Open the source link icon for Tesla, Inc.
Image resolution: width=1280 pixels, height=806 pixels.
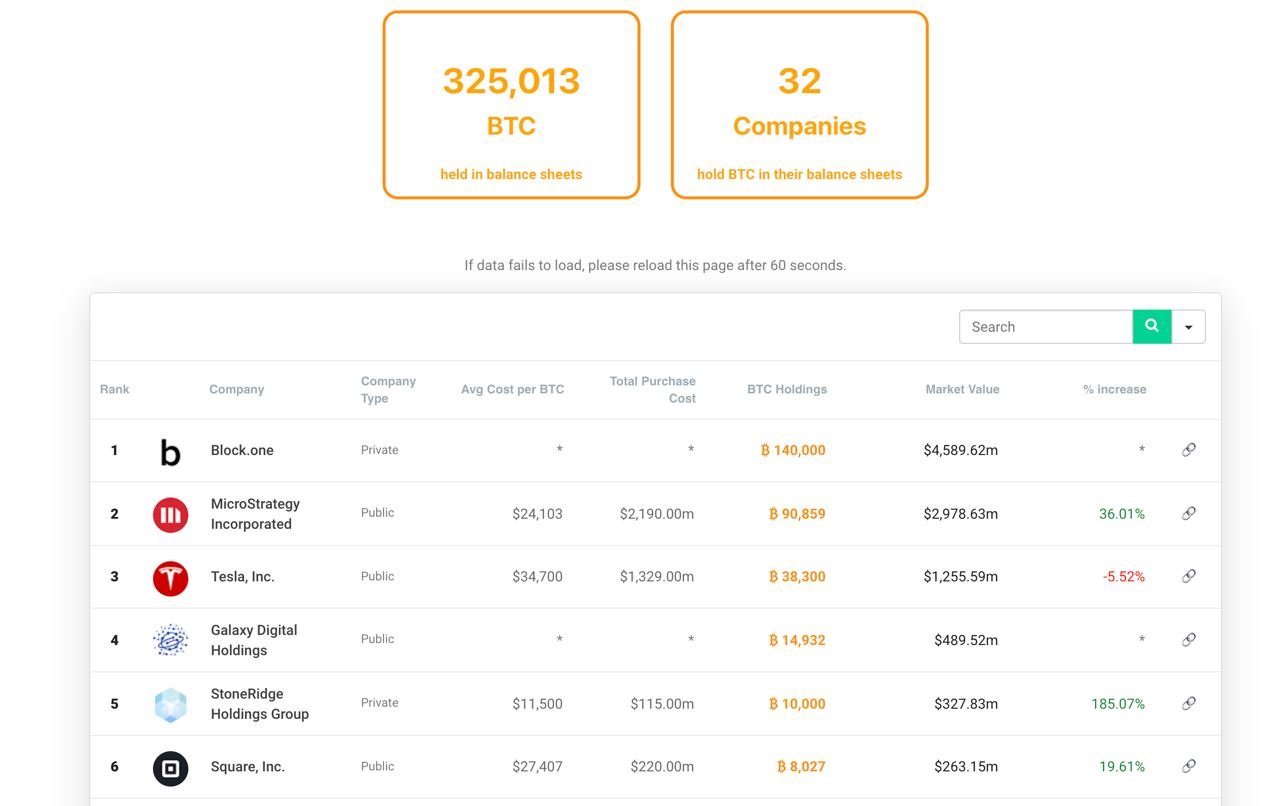1189,576
